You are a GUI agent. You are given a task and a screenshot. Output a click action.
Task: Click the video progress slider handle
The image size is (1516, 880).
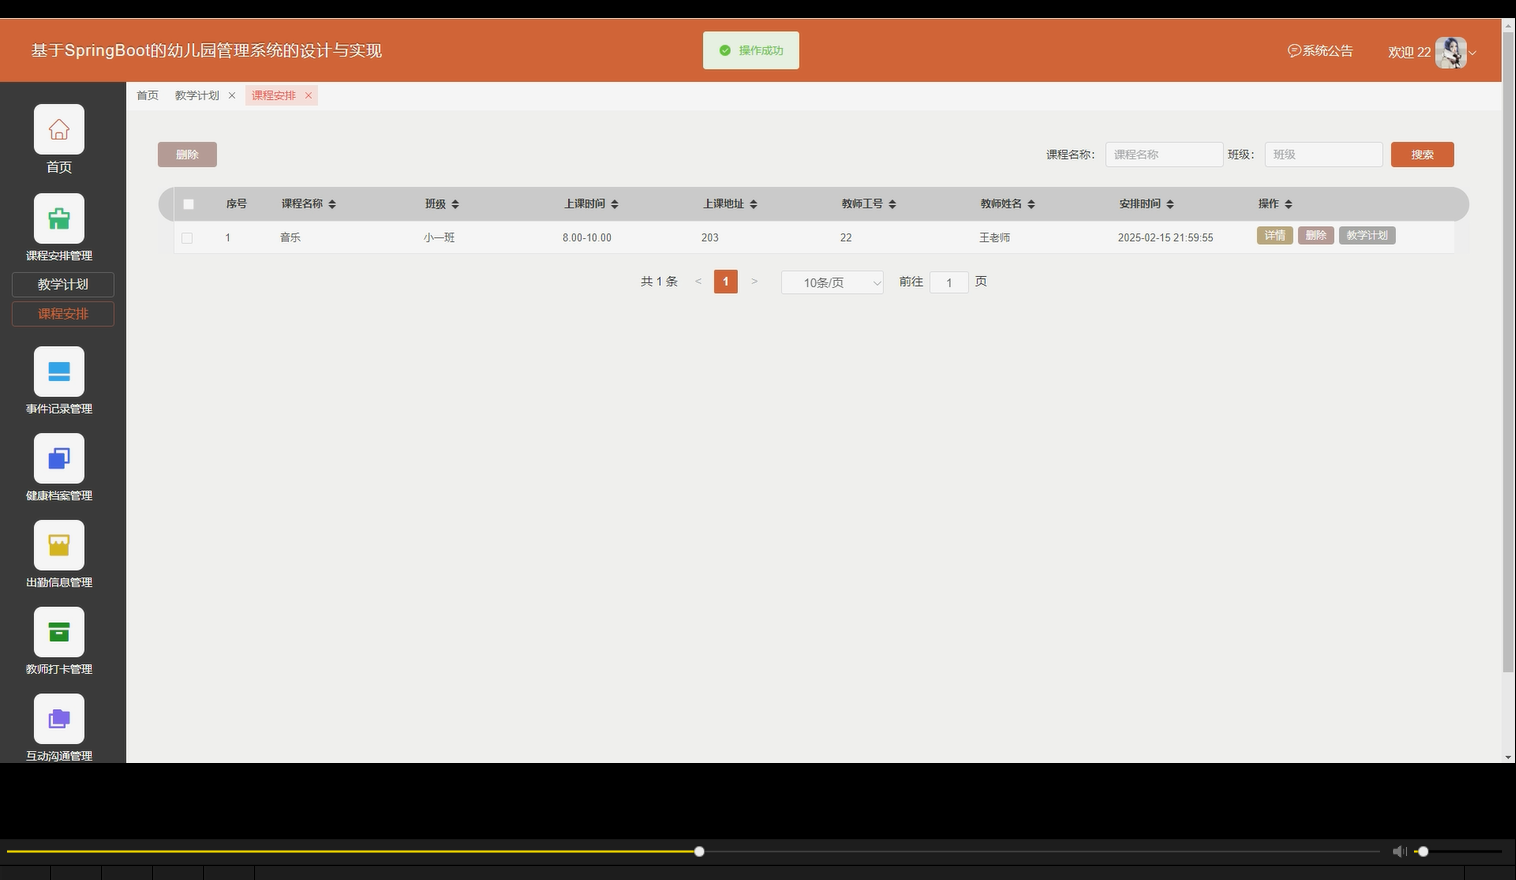click(x=699, y=851)
